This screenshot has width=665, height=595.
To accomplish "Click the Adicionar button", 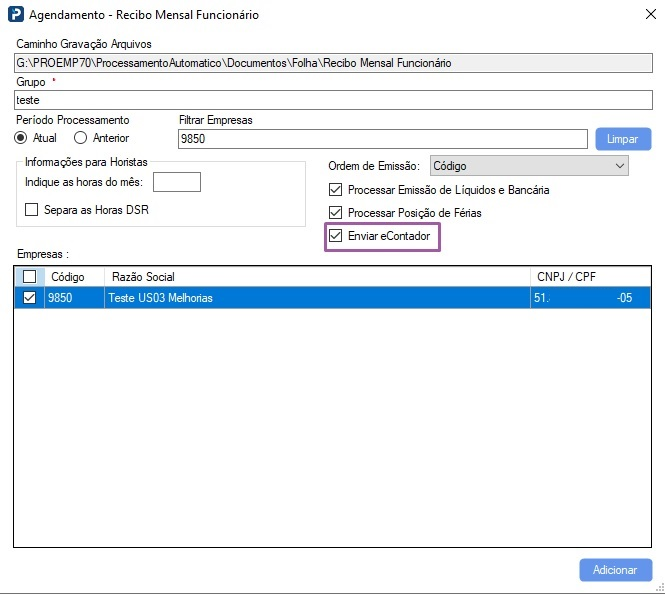I will pyautogui.click(x=615, y=569).
